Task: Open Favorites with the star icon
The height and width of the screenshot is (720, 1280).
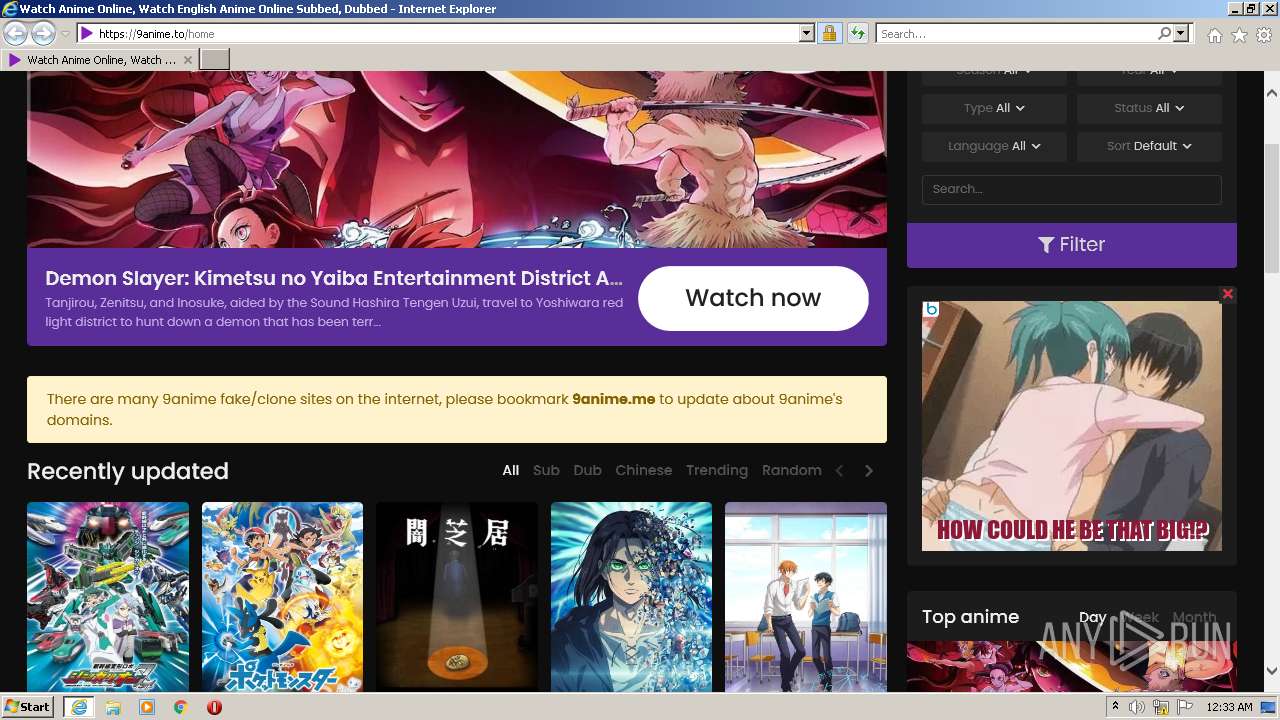Action: click(x=1239, y=35)
